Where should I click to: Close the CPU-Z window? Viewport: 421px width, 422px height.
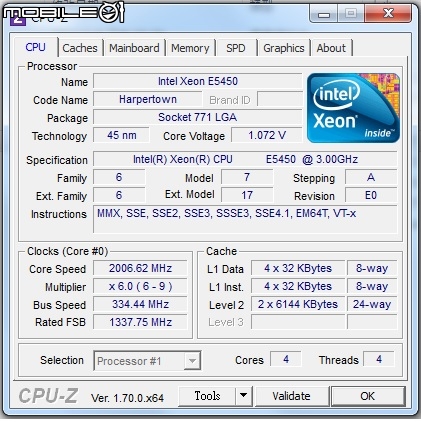(388, 14)
